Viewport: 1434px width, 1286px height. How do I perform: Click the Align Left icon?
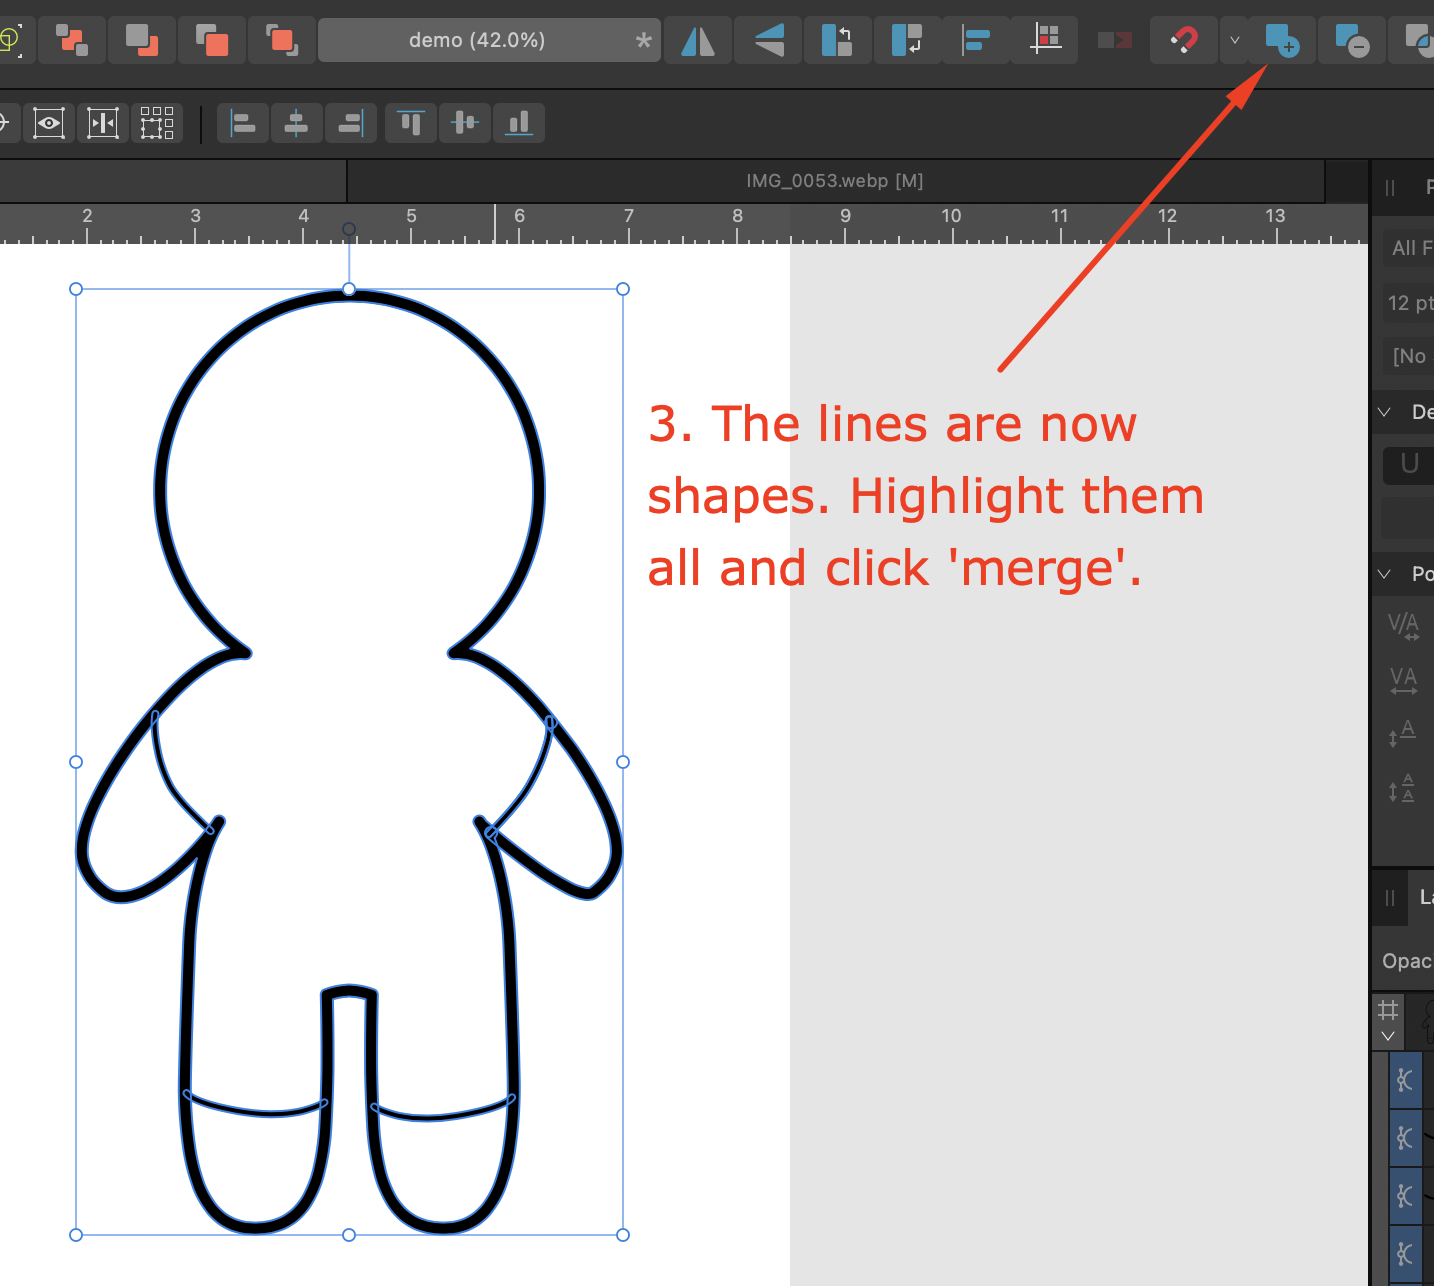point(243,122)
